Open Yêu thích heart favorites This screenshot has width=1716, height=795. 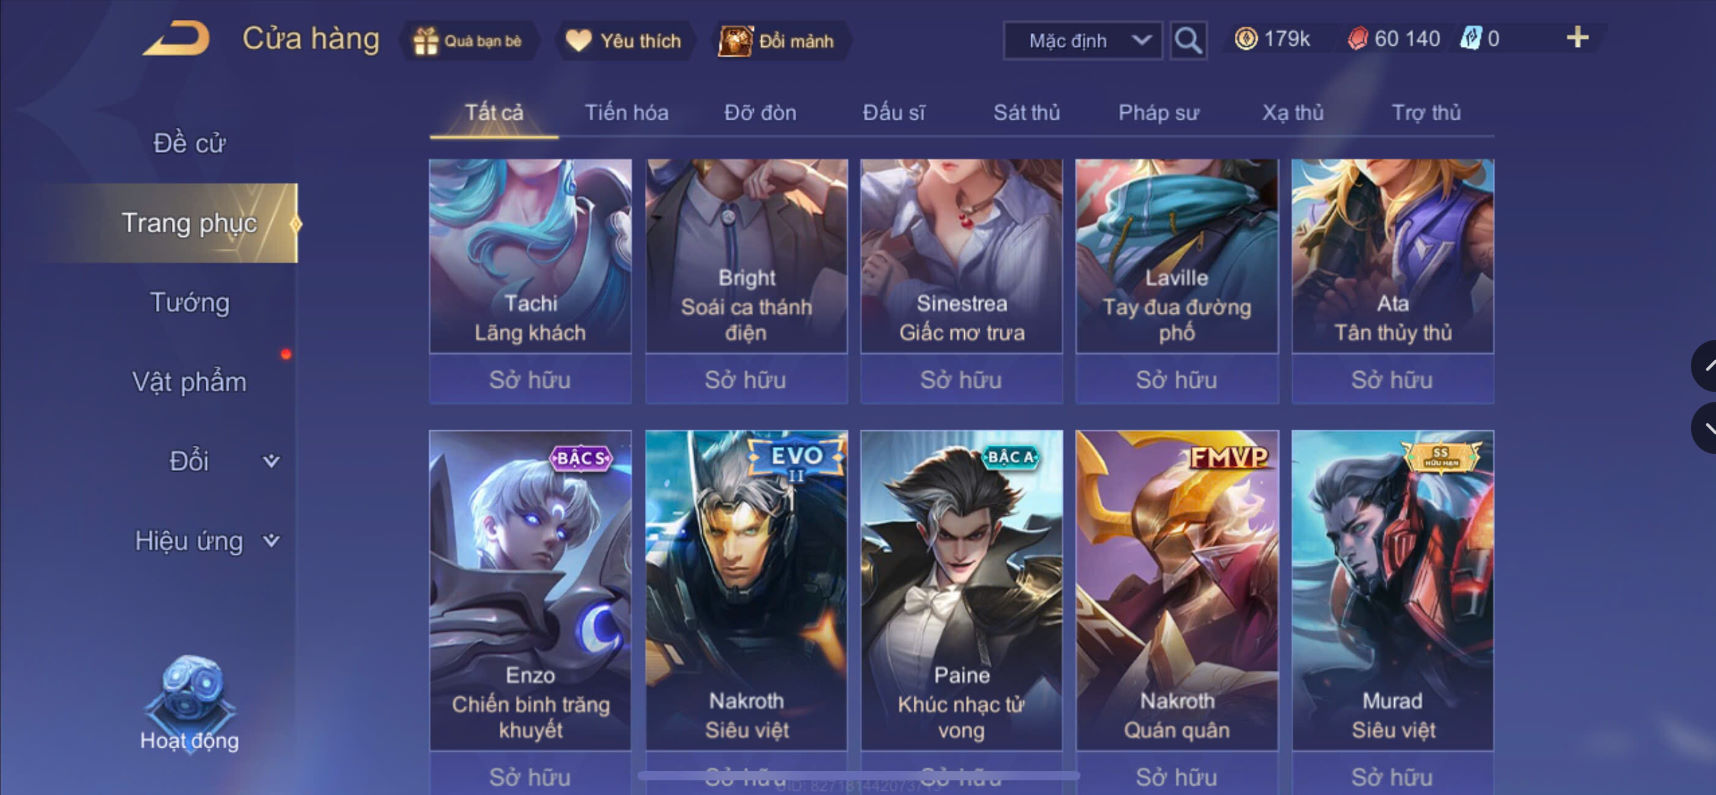pos(579,40)
